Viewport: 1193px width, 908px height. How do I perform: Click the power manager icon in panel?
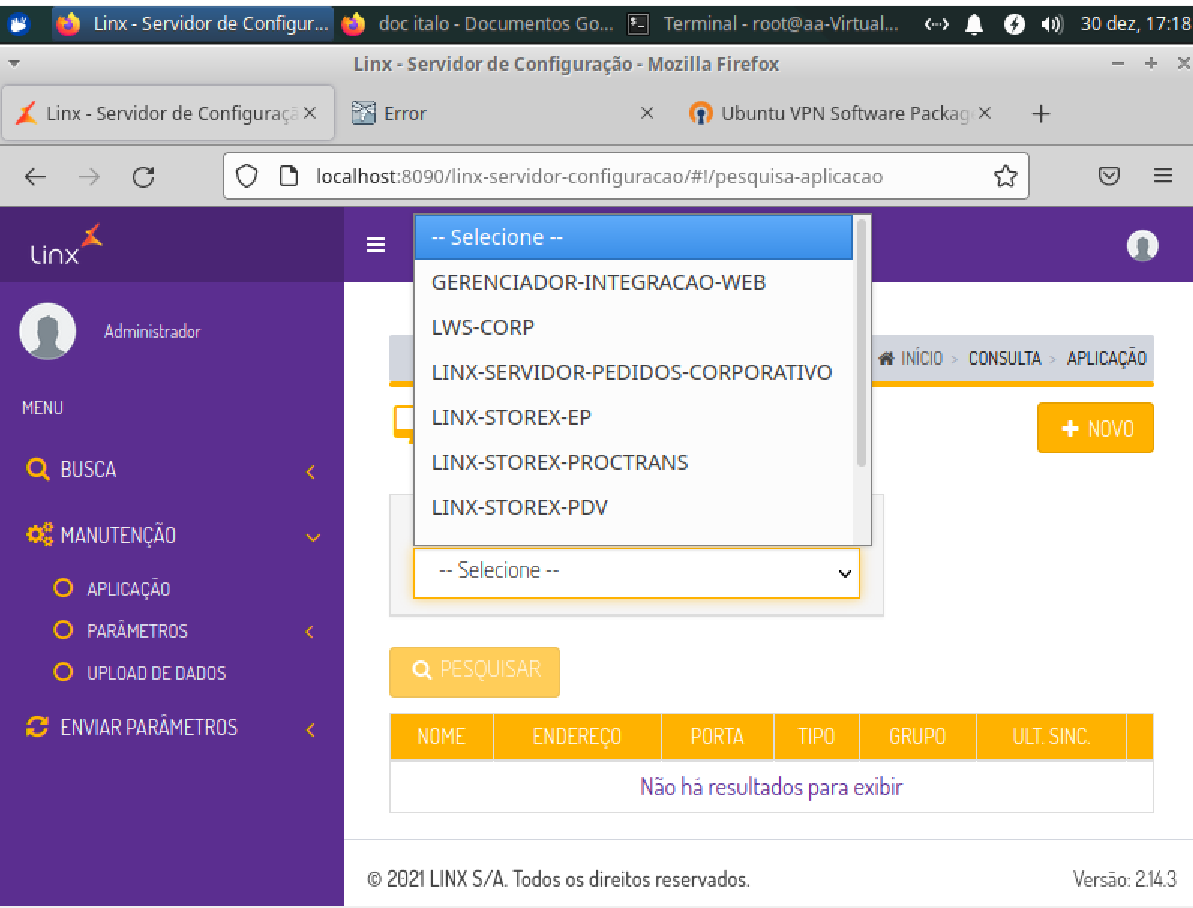[1013, 24]
